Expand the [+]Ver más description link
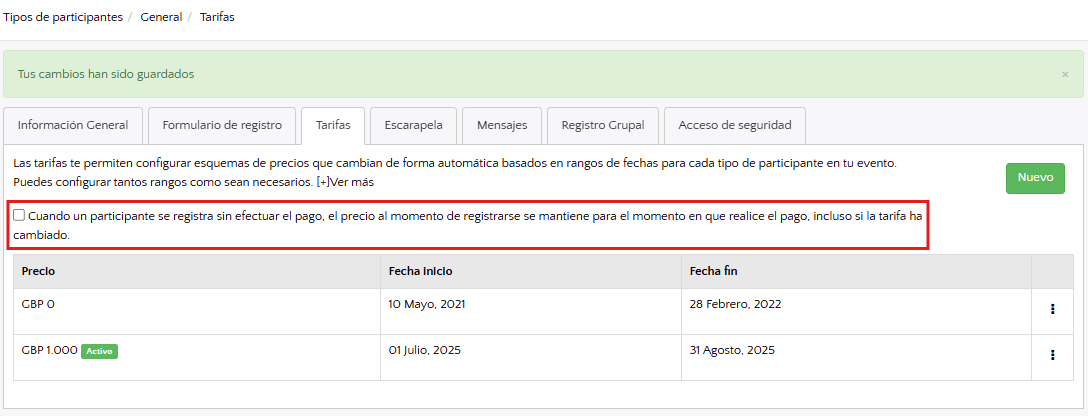 point(345,182)
